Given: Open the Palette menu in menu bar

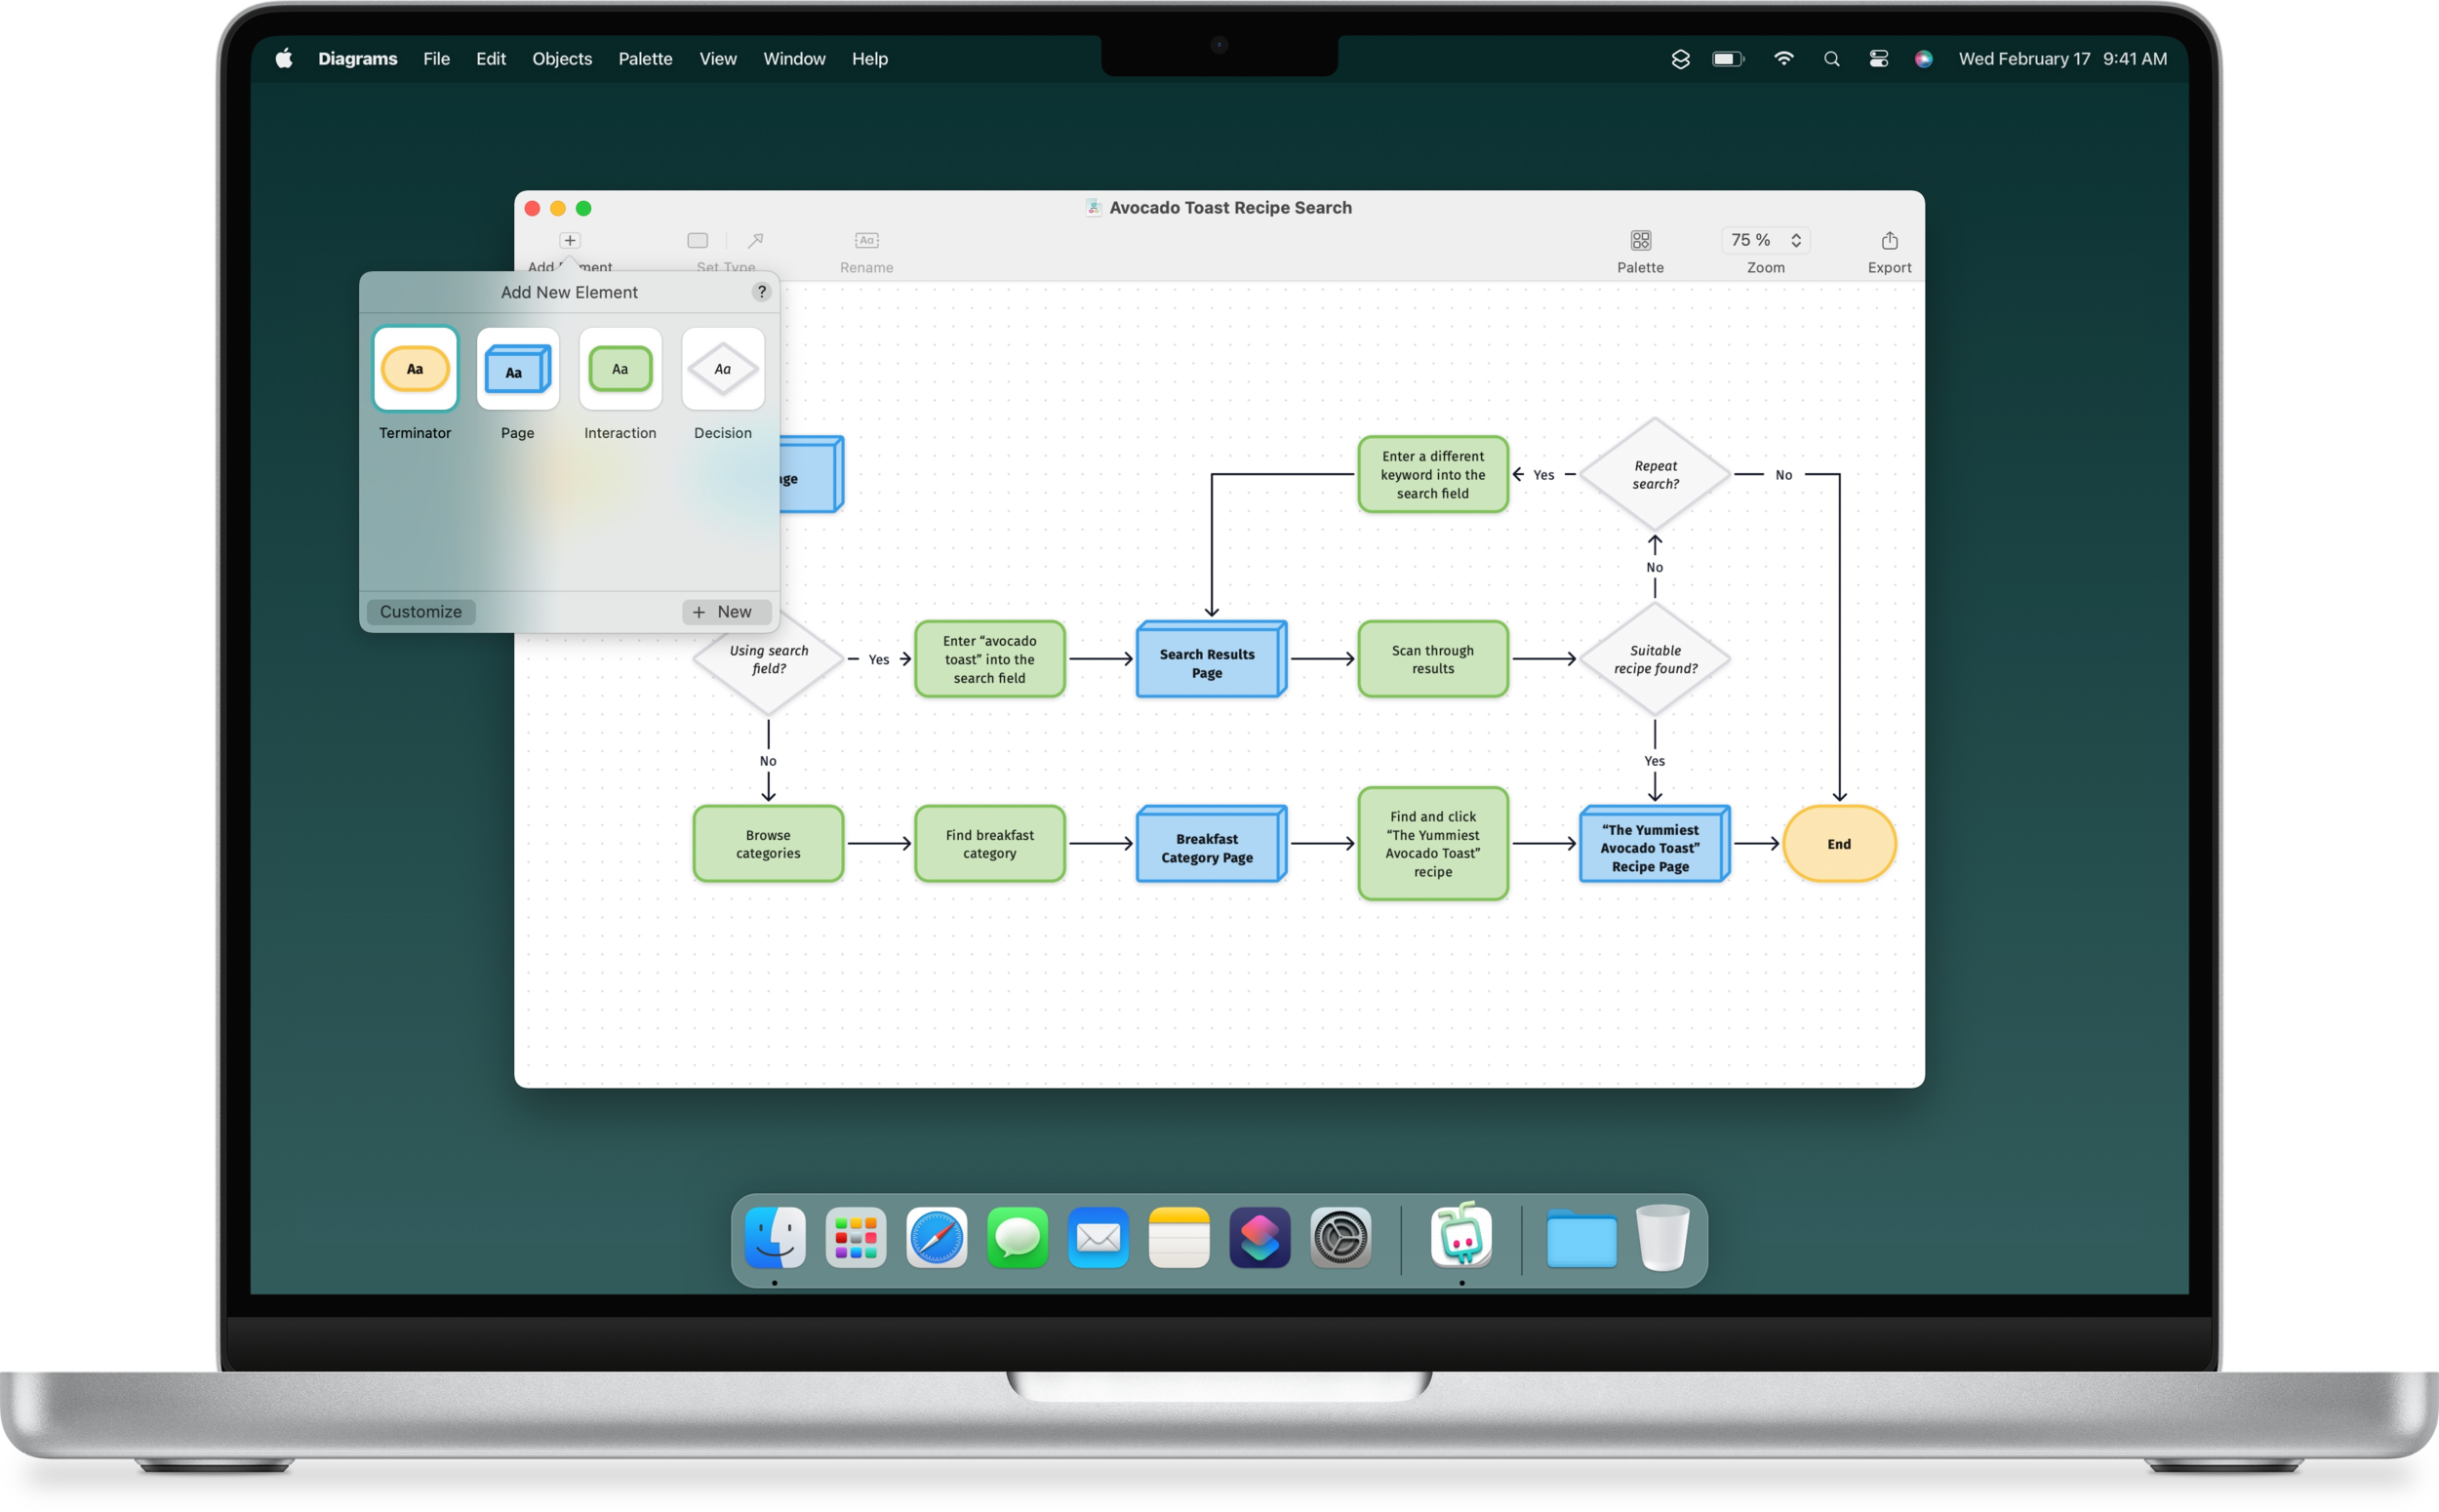Looking at the screenshot, I should click(645, 59).
